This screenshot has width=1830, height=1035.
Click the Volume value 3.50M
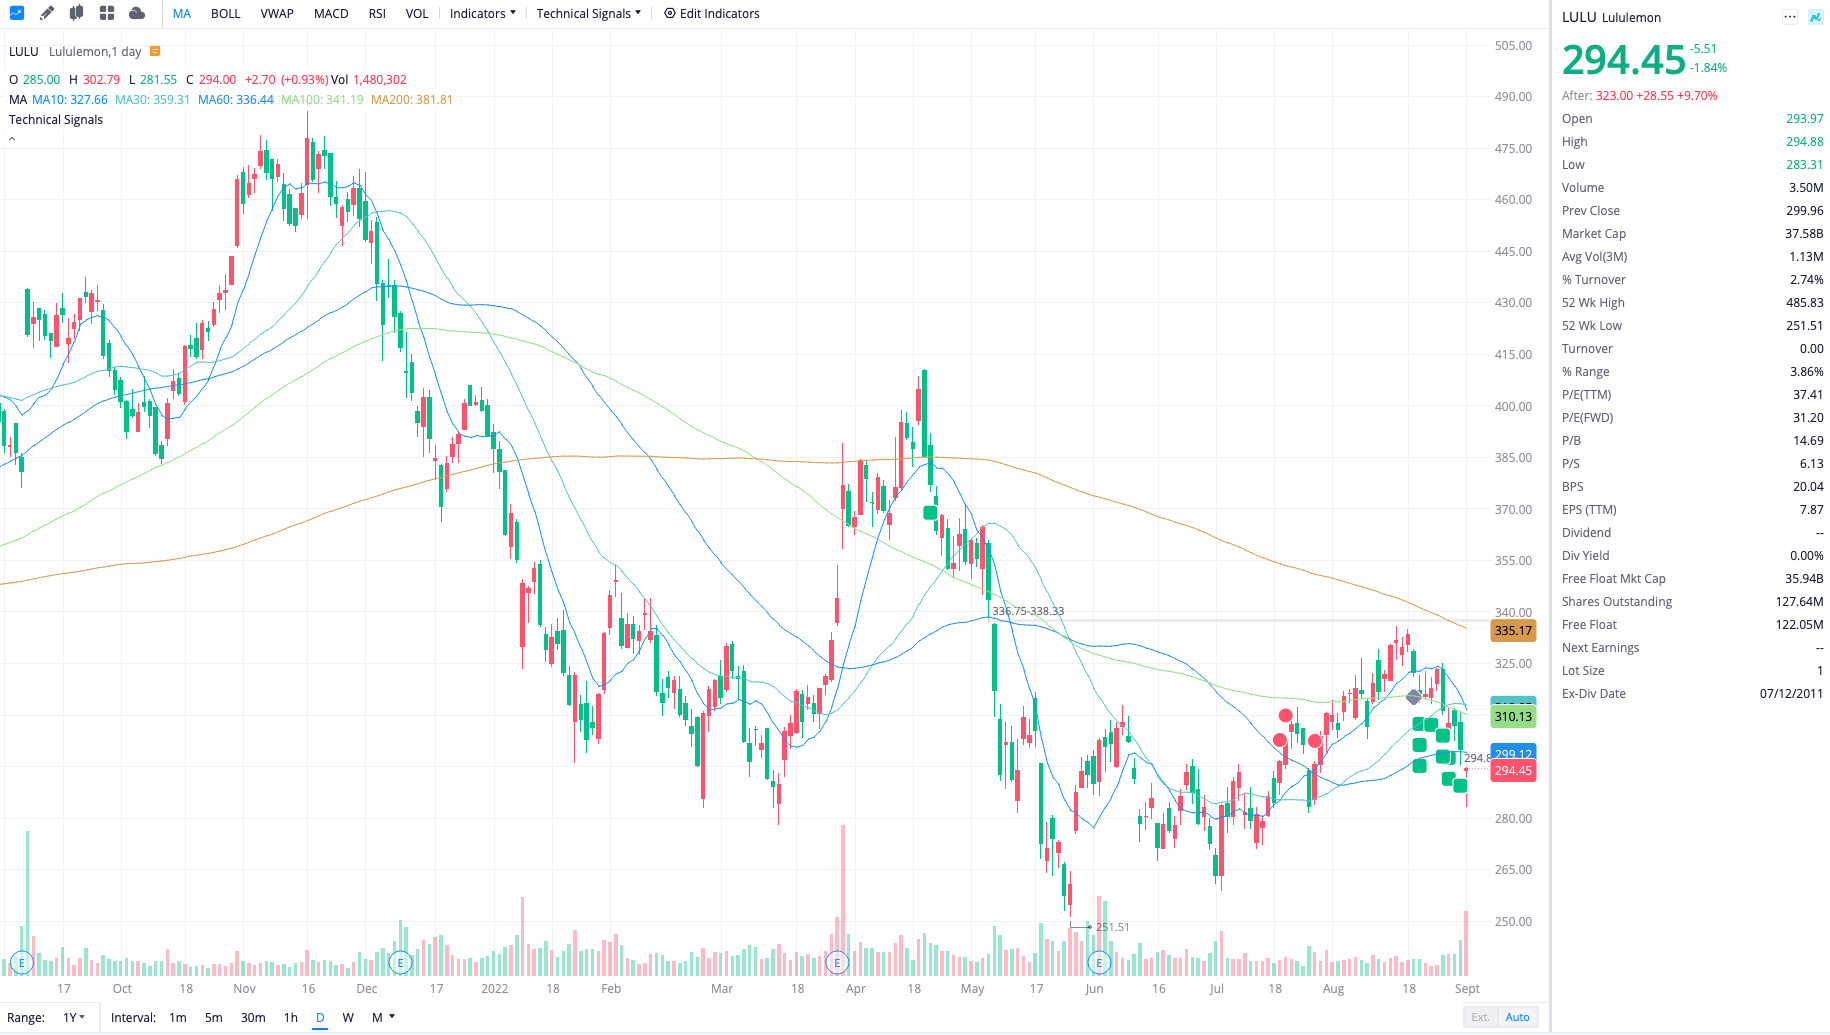tap(1806, 187)
